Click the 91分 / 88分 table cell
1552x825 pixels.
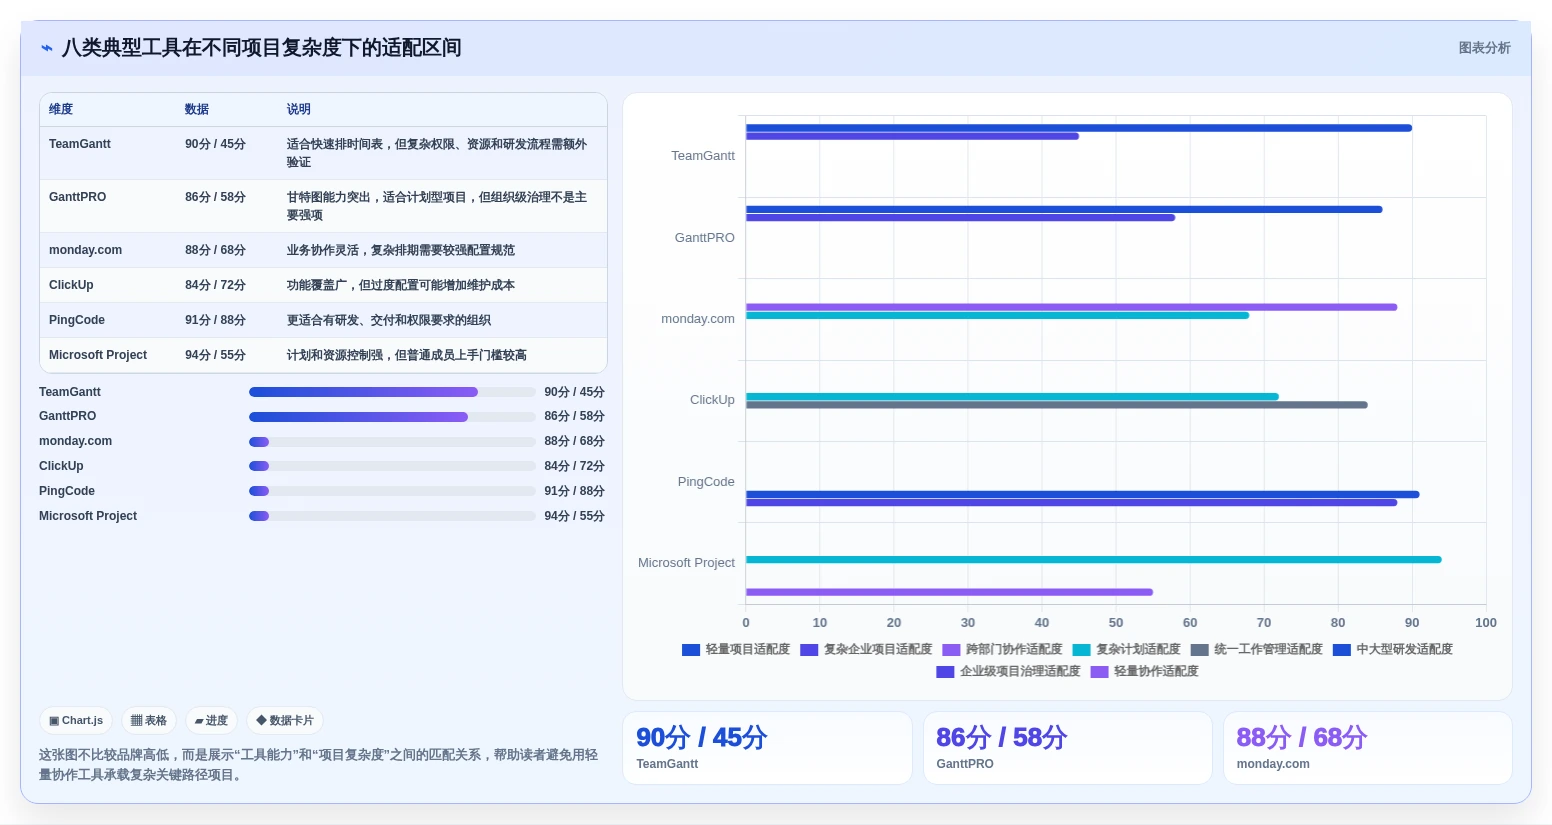coord(215,320)
